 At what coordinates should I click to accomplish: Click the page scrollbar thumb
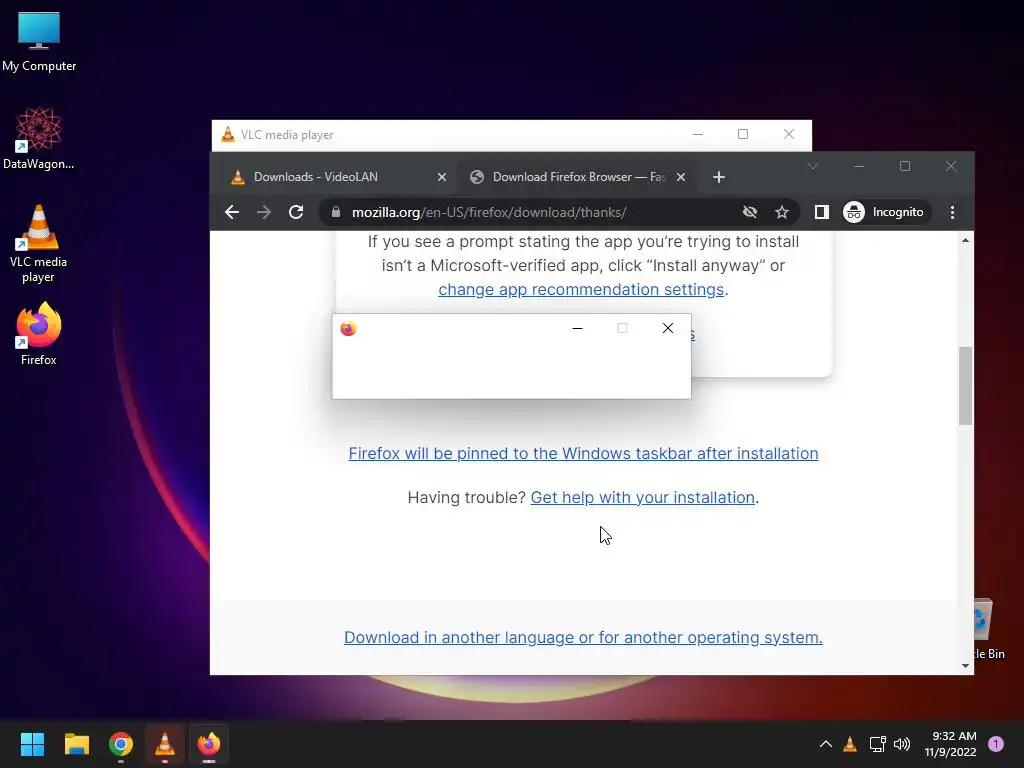[x=965, y=385]
